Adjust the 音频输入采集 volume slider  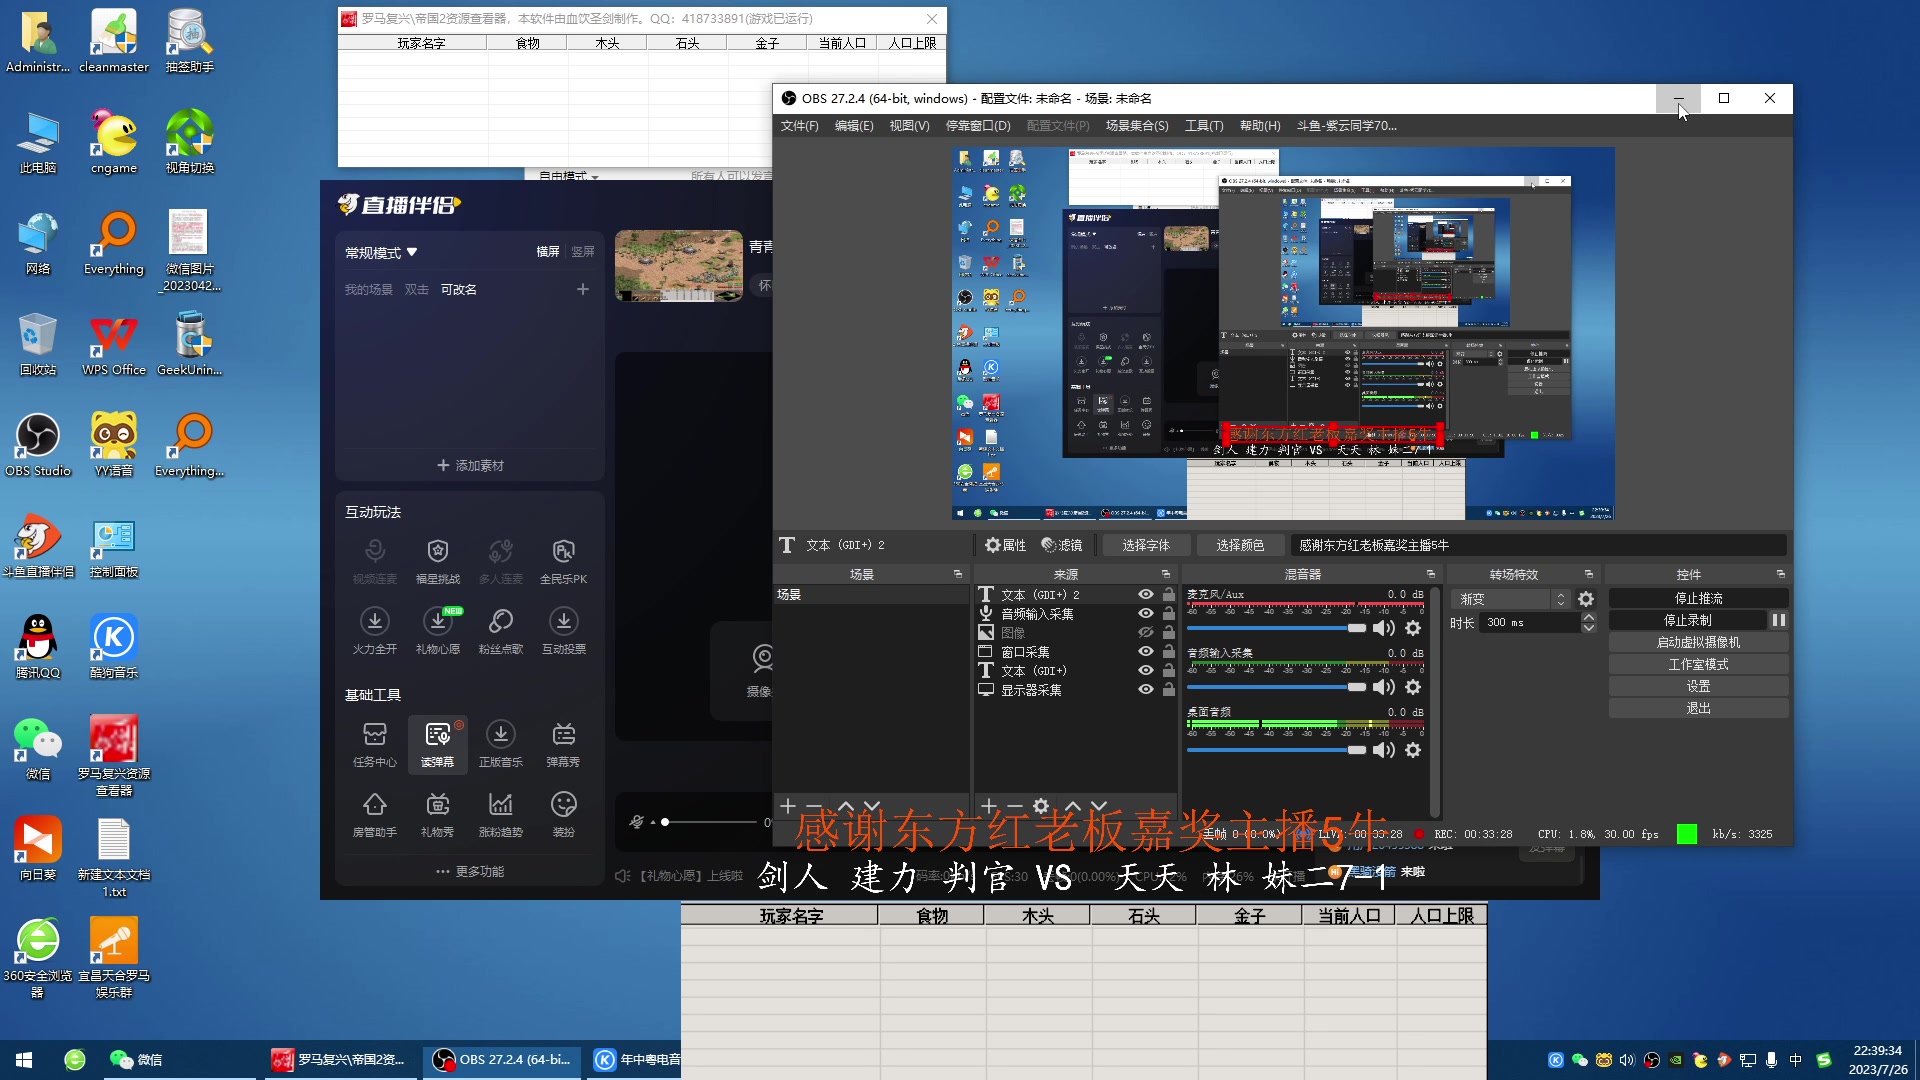pos(1356,688)
